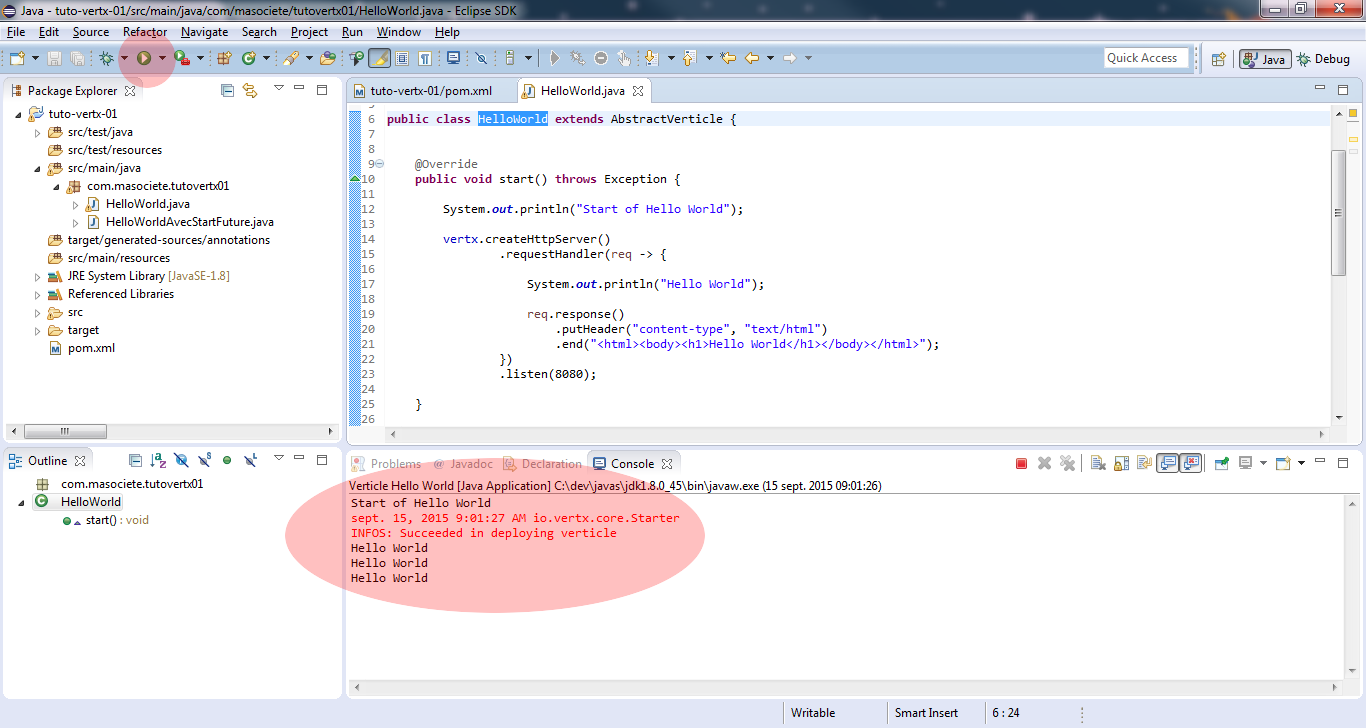
Task: Toggle Link with Editor in Package Explorer
Action: (x=250, y=91)
